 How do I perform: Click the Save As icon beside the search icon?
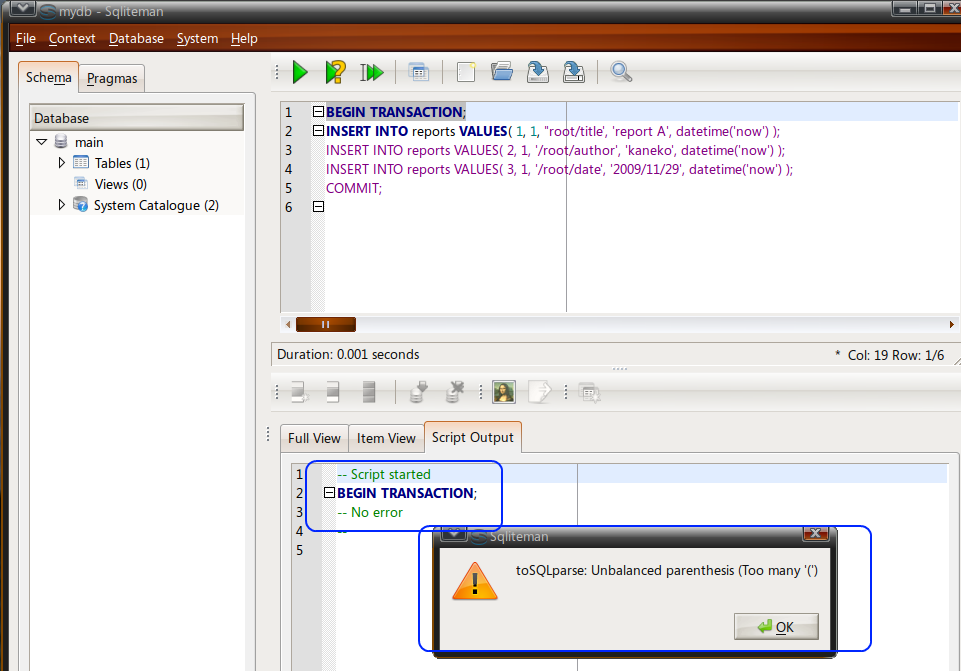(x=574, y=72)
